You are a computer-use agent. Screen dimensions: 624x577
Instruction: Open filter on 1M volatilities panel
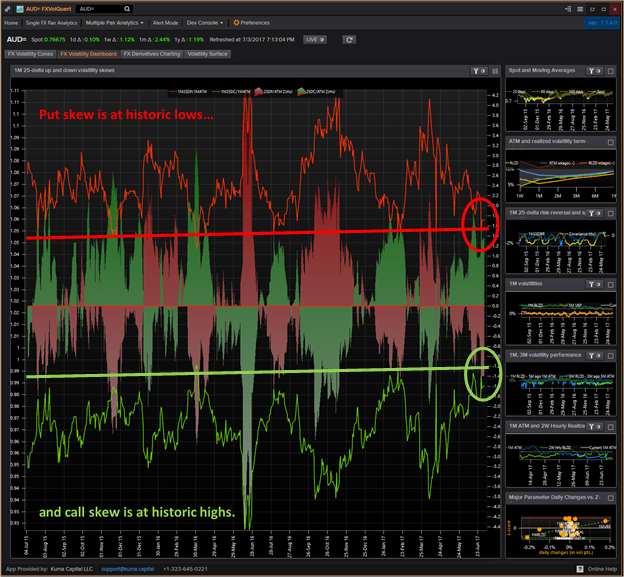[594, 284]
